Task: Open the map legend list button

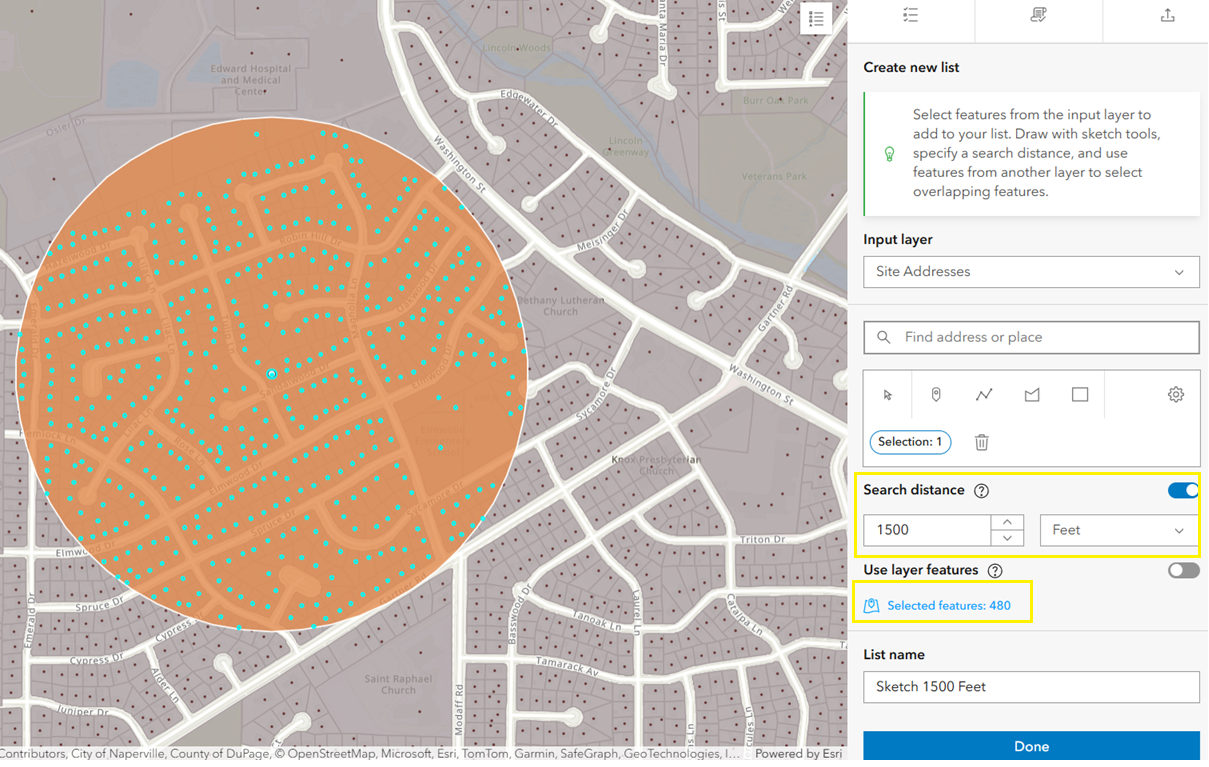Action: point(816,19)
